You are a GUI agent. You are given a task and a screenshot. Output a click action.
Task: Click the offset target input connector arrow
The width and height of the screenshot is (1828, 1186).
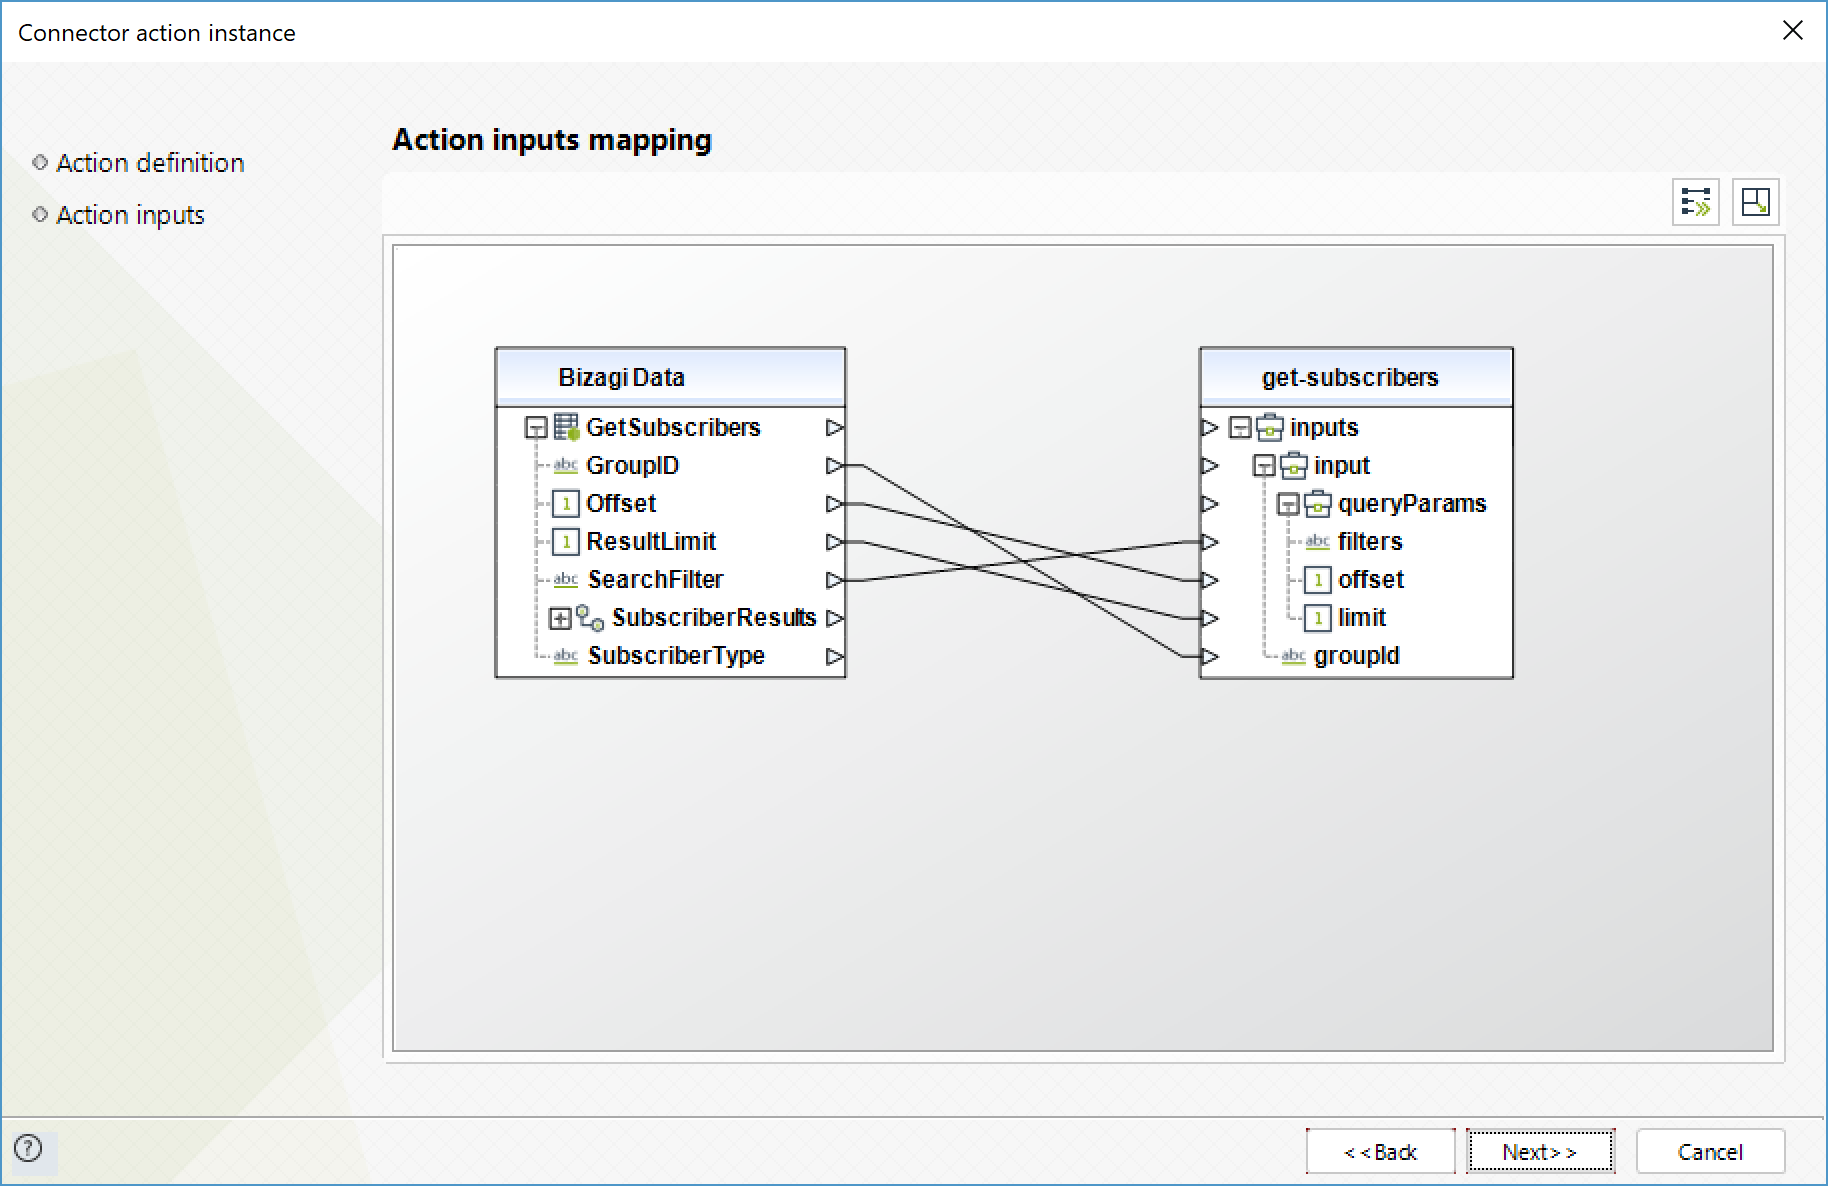point(1210,579)
